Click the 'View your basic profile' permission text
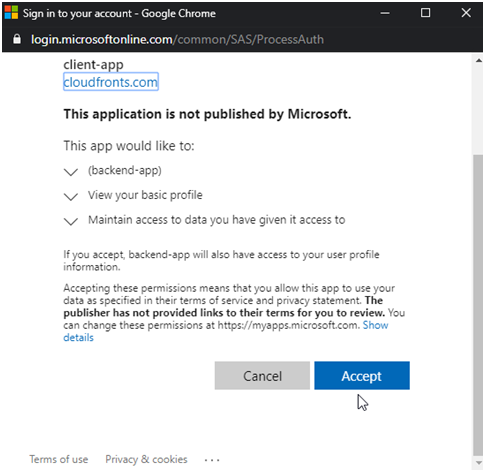 click(x=145, y=195)
